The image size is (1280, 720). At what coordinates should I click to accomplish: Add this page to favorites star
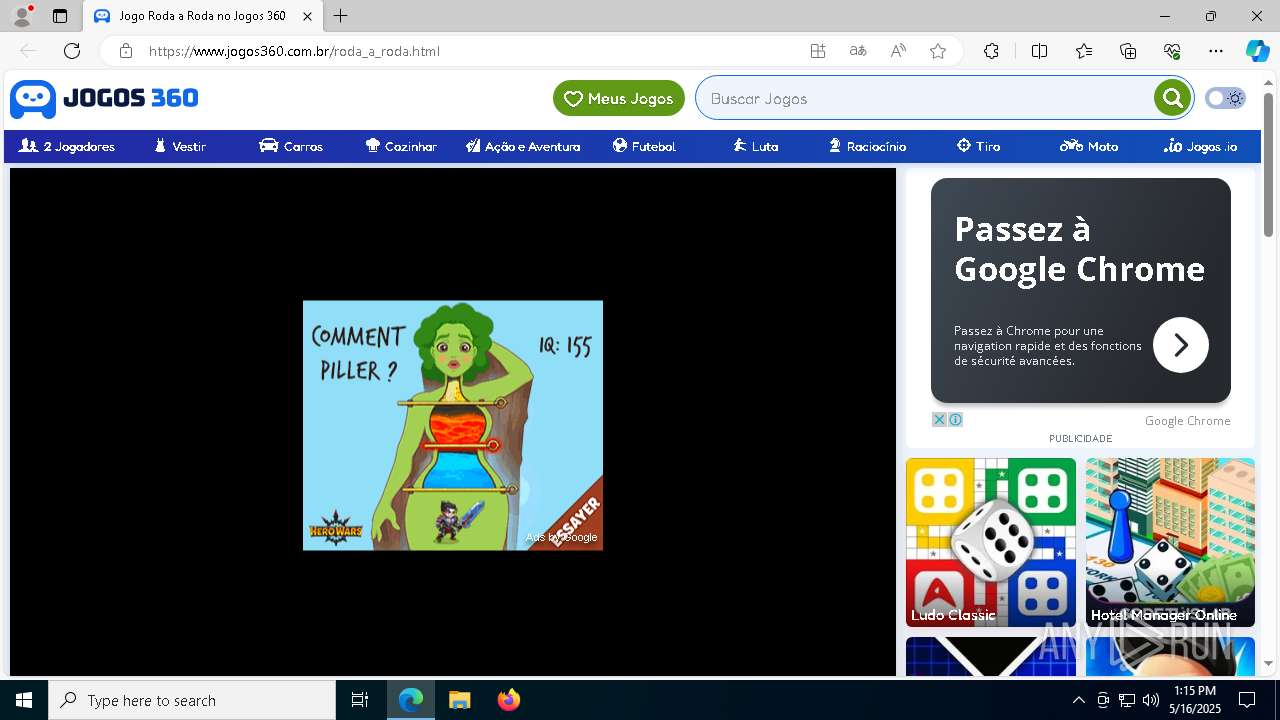(938, 51)
